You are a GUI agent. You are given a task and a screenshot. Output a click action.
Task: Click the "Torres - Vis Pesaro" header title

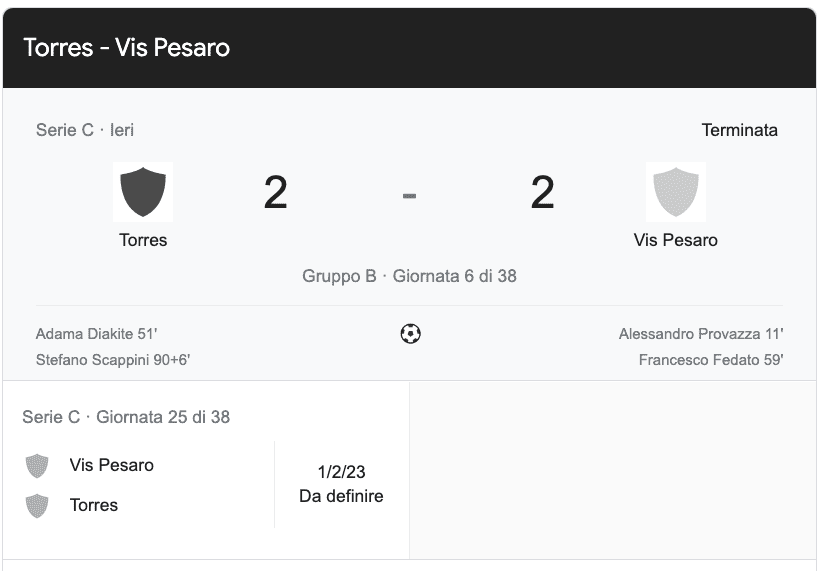pos(126,48)
